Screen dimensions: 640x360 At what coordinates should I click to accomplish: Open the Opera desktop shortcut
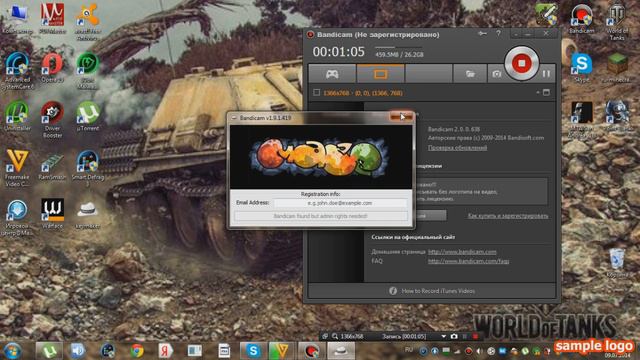tap(52, 68)
